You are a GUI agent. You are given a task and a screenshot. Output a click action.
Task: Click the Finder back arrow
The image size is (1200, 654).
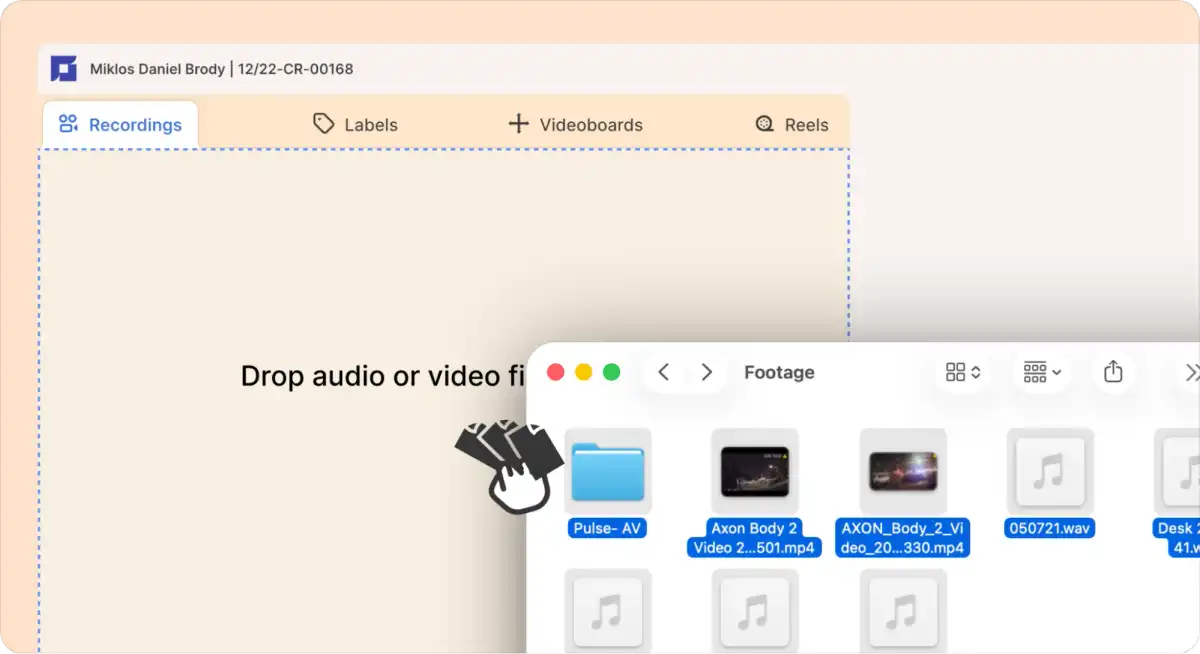pyautogui.click(x=663, y=372)
